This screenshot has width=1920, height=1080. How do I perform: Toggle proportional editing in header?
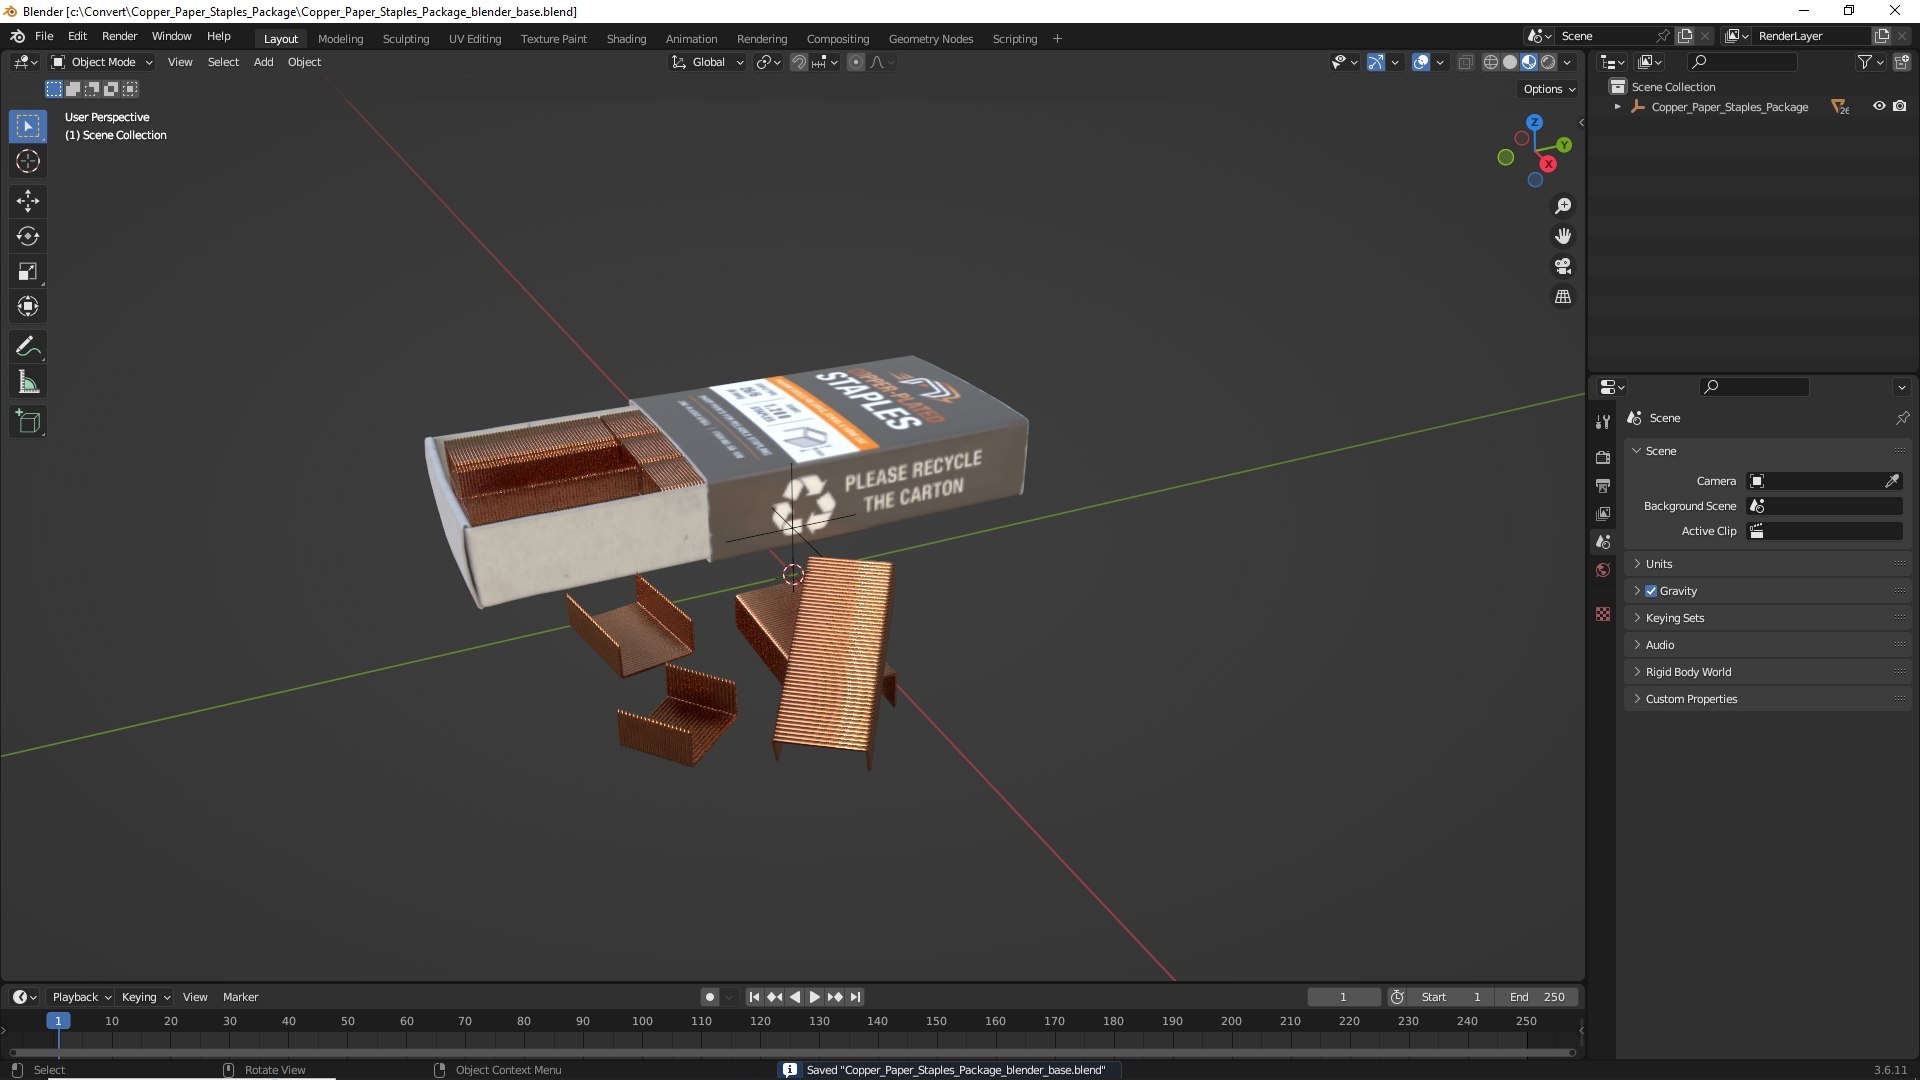[x=856, y=62]
